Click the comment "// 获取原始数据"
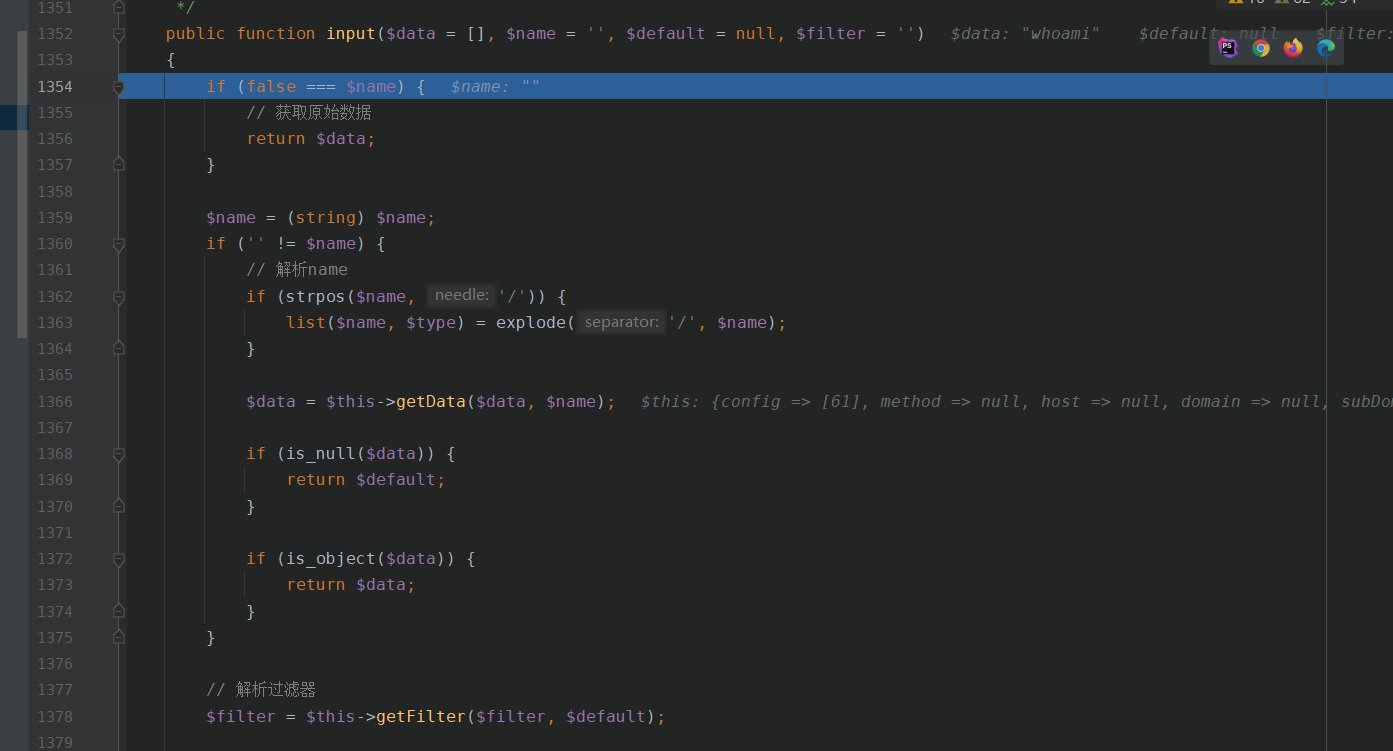The width and height of the screenshot is (1393, 751). pyautogui.click(x=309, y=112)
